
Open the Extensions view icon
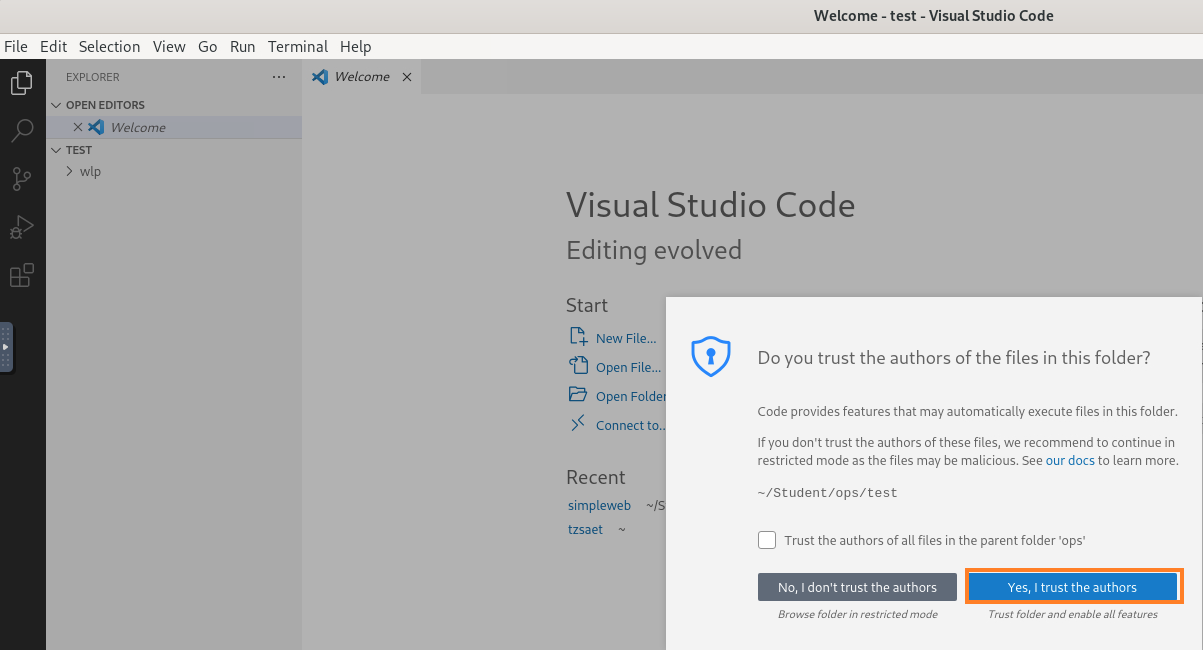(21, 275)
